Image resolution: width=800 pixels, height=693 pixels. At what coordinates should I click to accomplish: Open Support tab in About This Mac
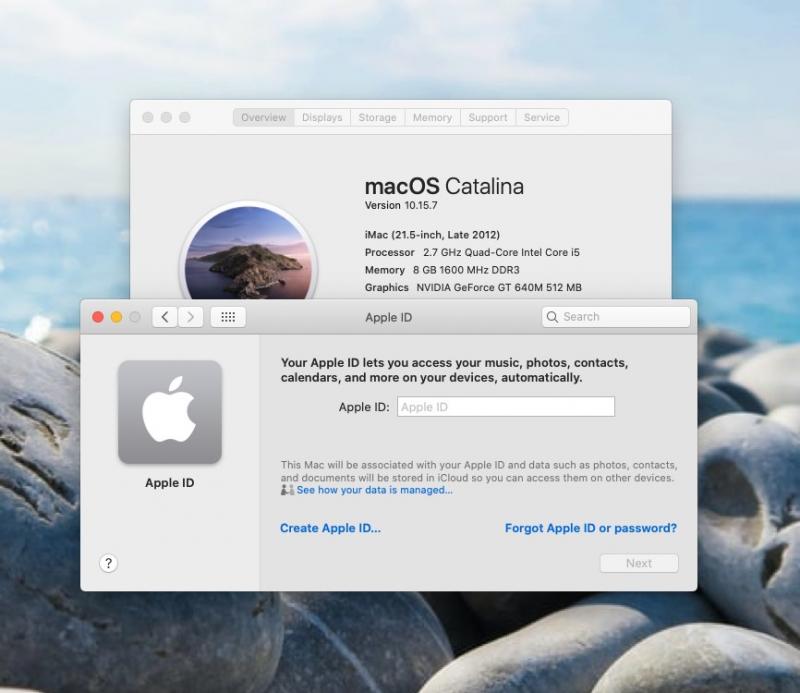[488, 117]
